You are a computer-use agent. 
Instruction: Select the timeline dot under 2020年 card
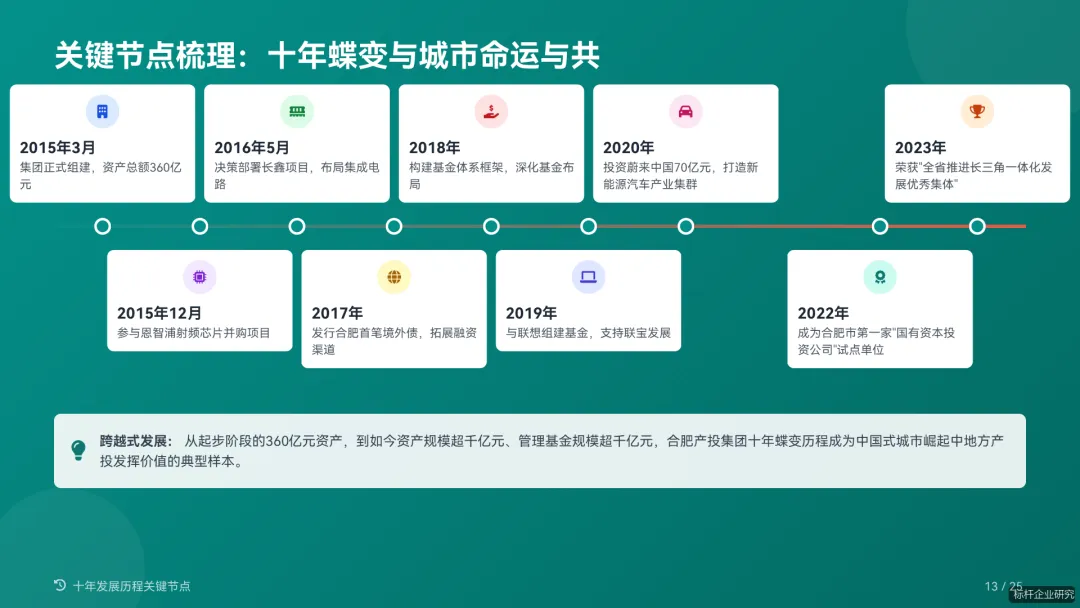pyautogui.click(x=685, y=226)
